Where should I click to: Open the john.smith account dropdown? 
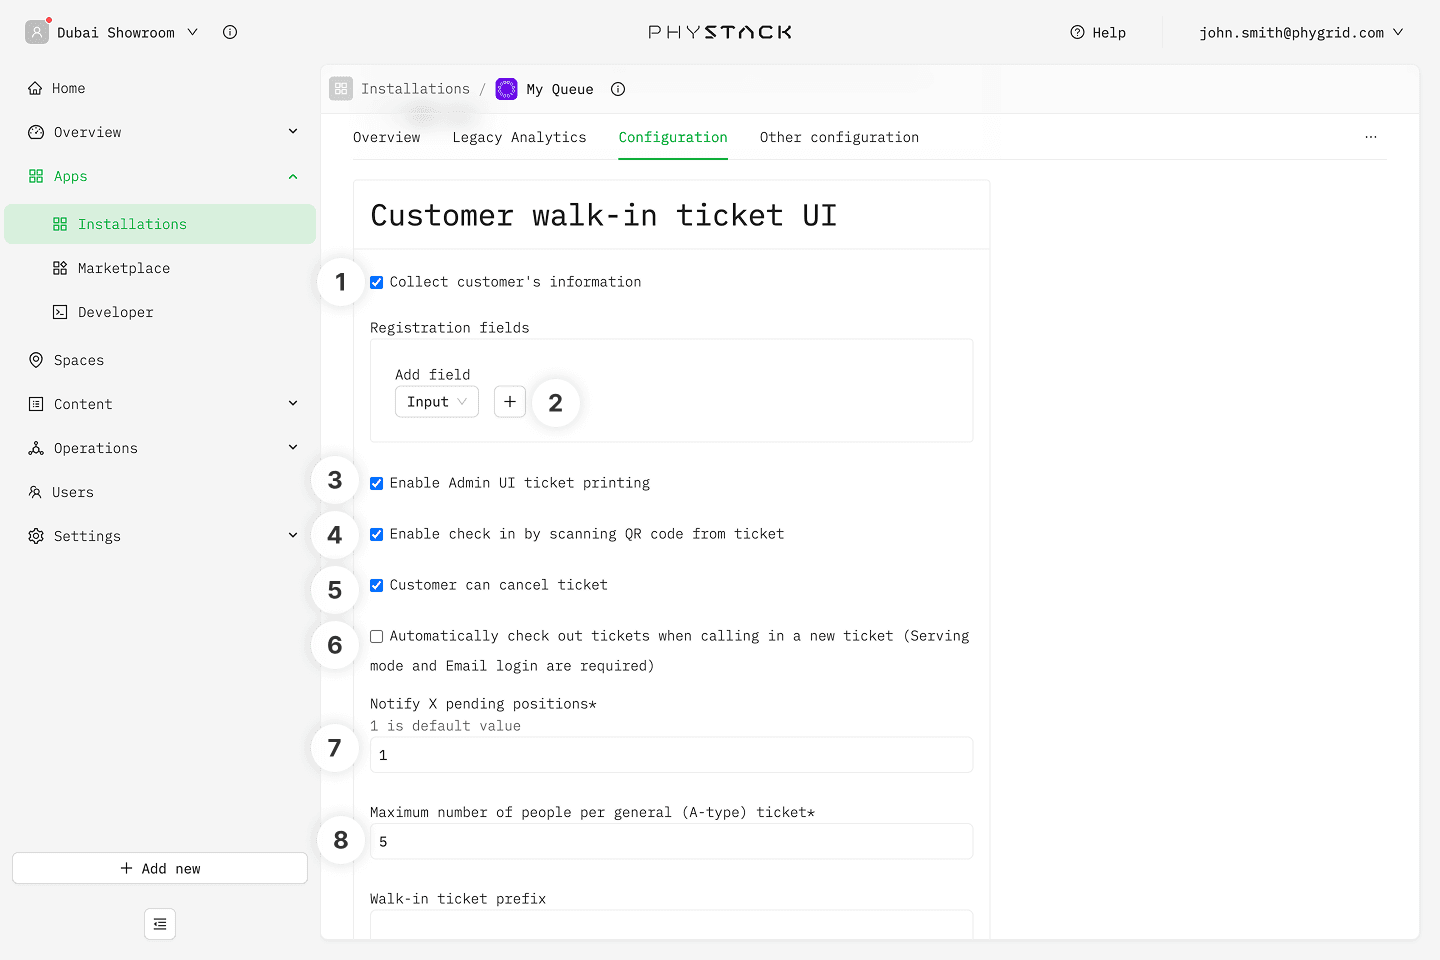(1301, 32)
